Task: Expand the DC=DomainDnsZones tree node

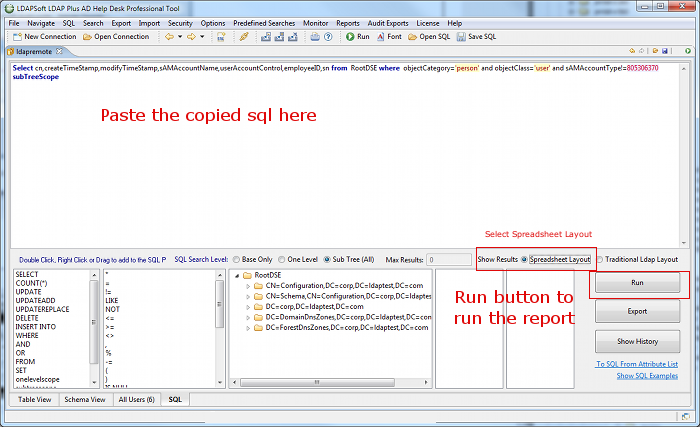Action: point(248,318)
